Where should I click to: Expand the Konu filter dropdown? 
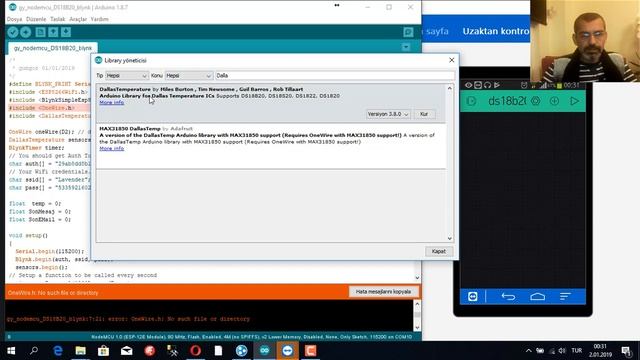(189, 76)
